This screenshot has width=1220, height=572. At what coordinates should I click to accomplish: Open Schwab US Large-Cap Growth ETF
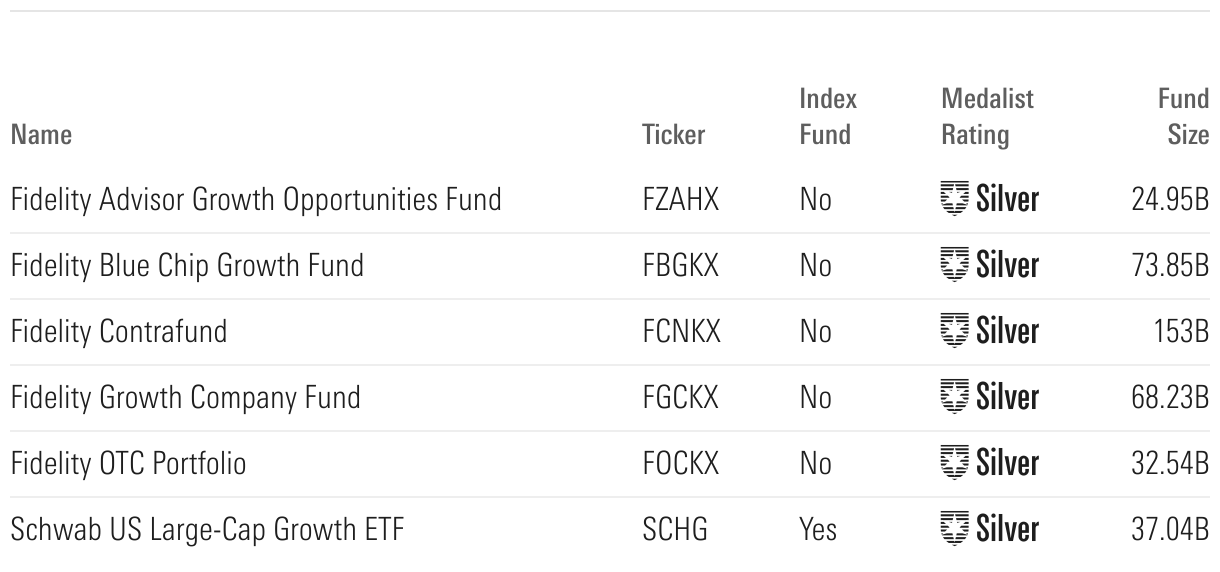point(207,529)
